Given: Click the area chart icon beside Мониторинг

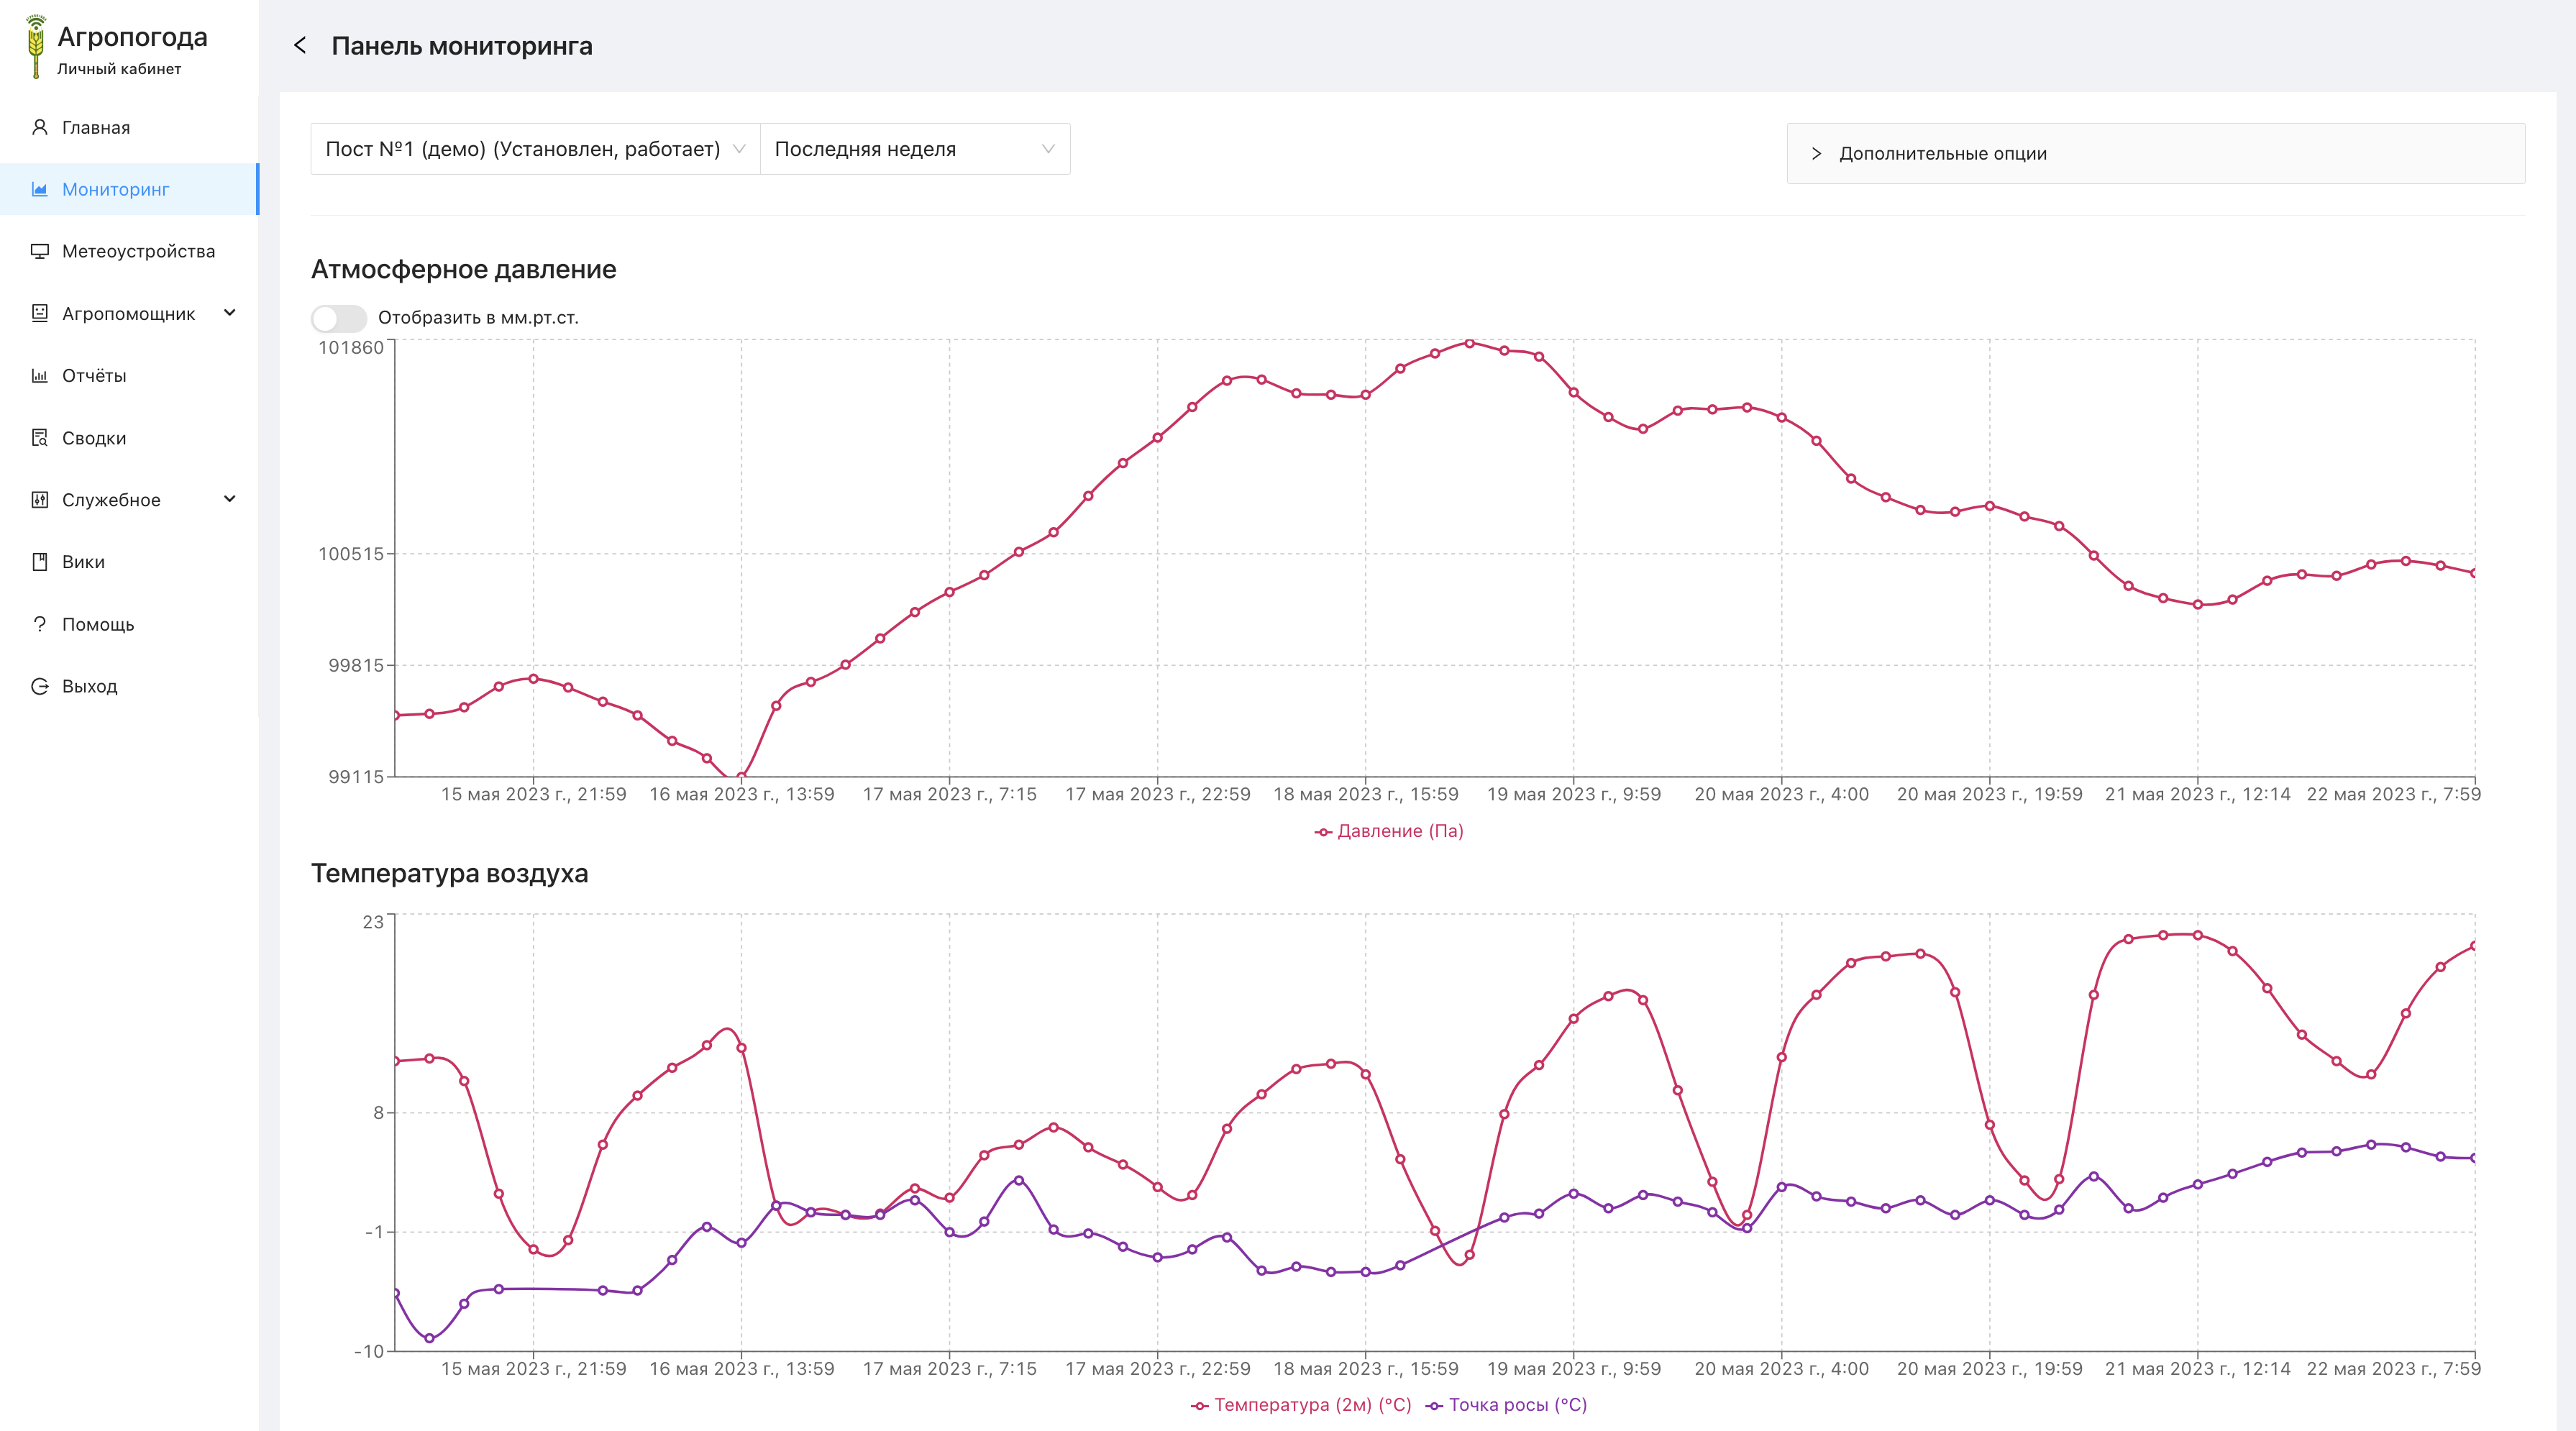Looking at the screenshot, I should tap(40, 189).
